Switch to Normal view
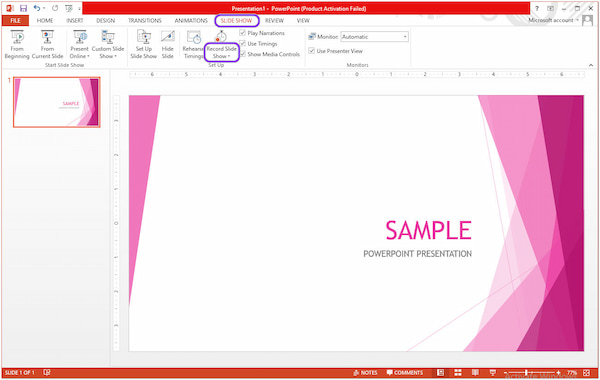 coord(440,372)
